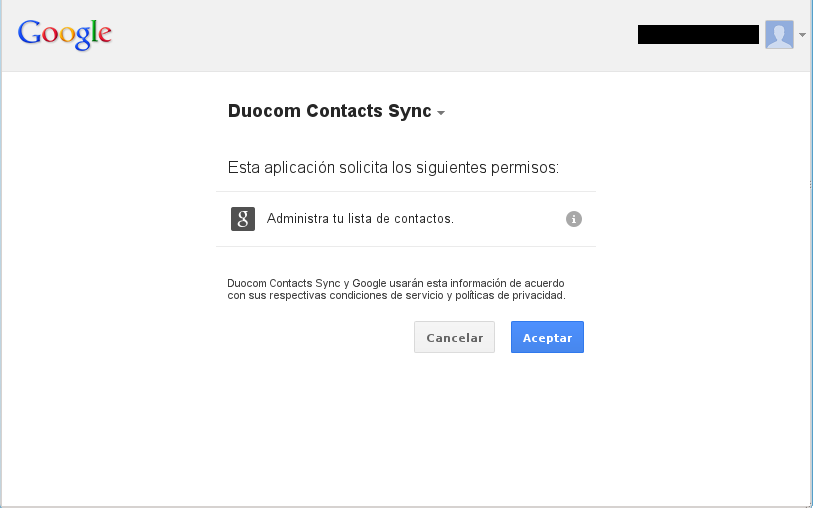Screen dimensions: 813x508
Task: Click the red 'e' ending Google logo
Action: [x=103, y=36]
